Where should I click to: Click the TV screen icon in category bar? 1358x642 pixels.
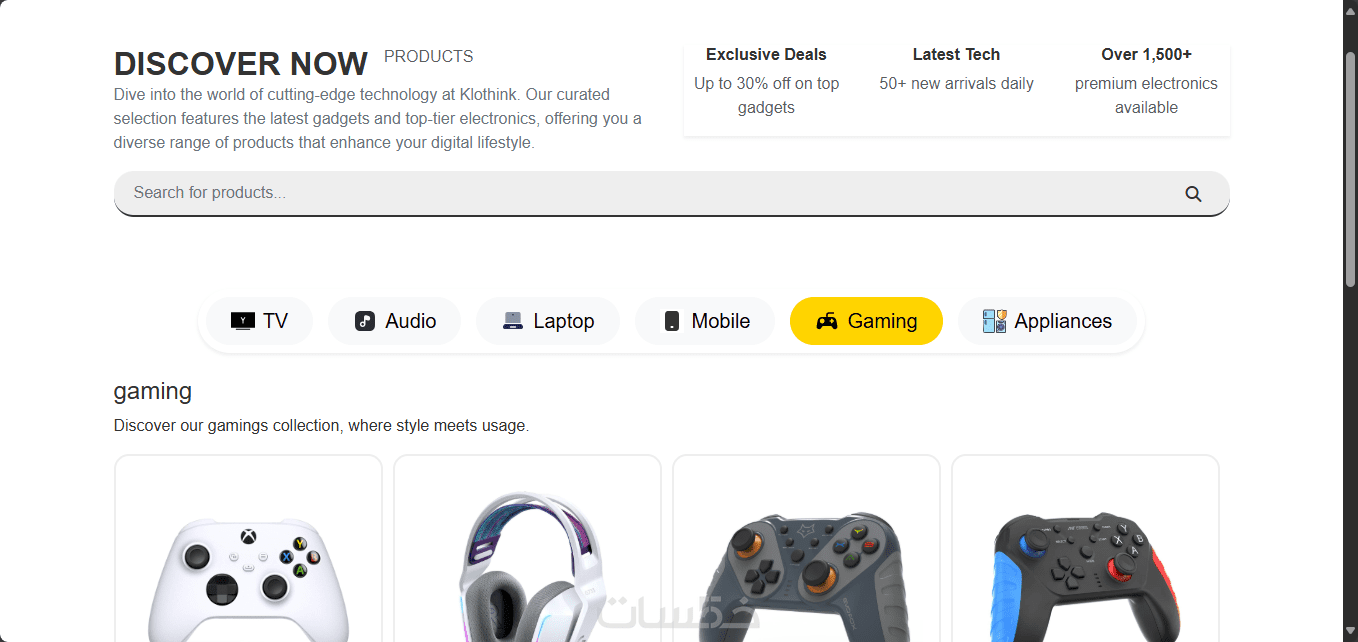[243, 321]
